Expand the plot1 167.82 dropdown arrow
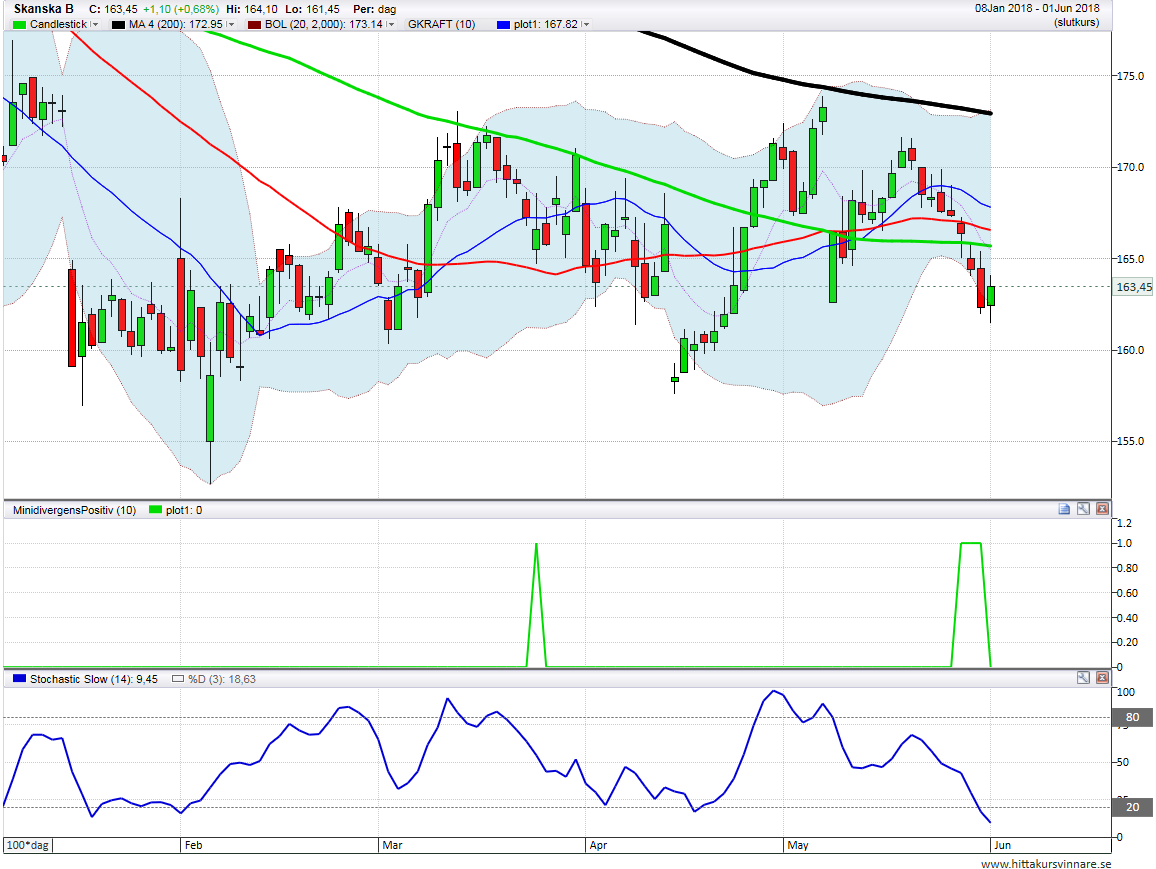1156x869 pixels. (586, 24)
